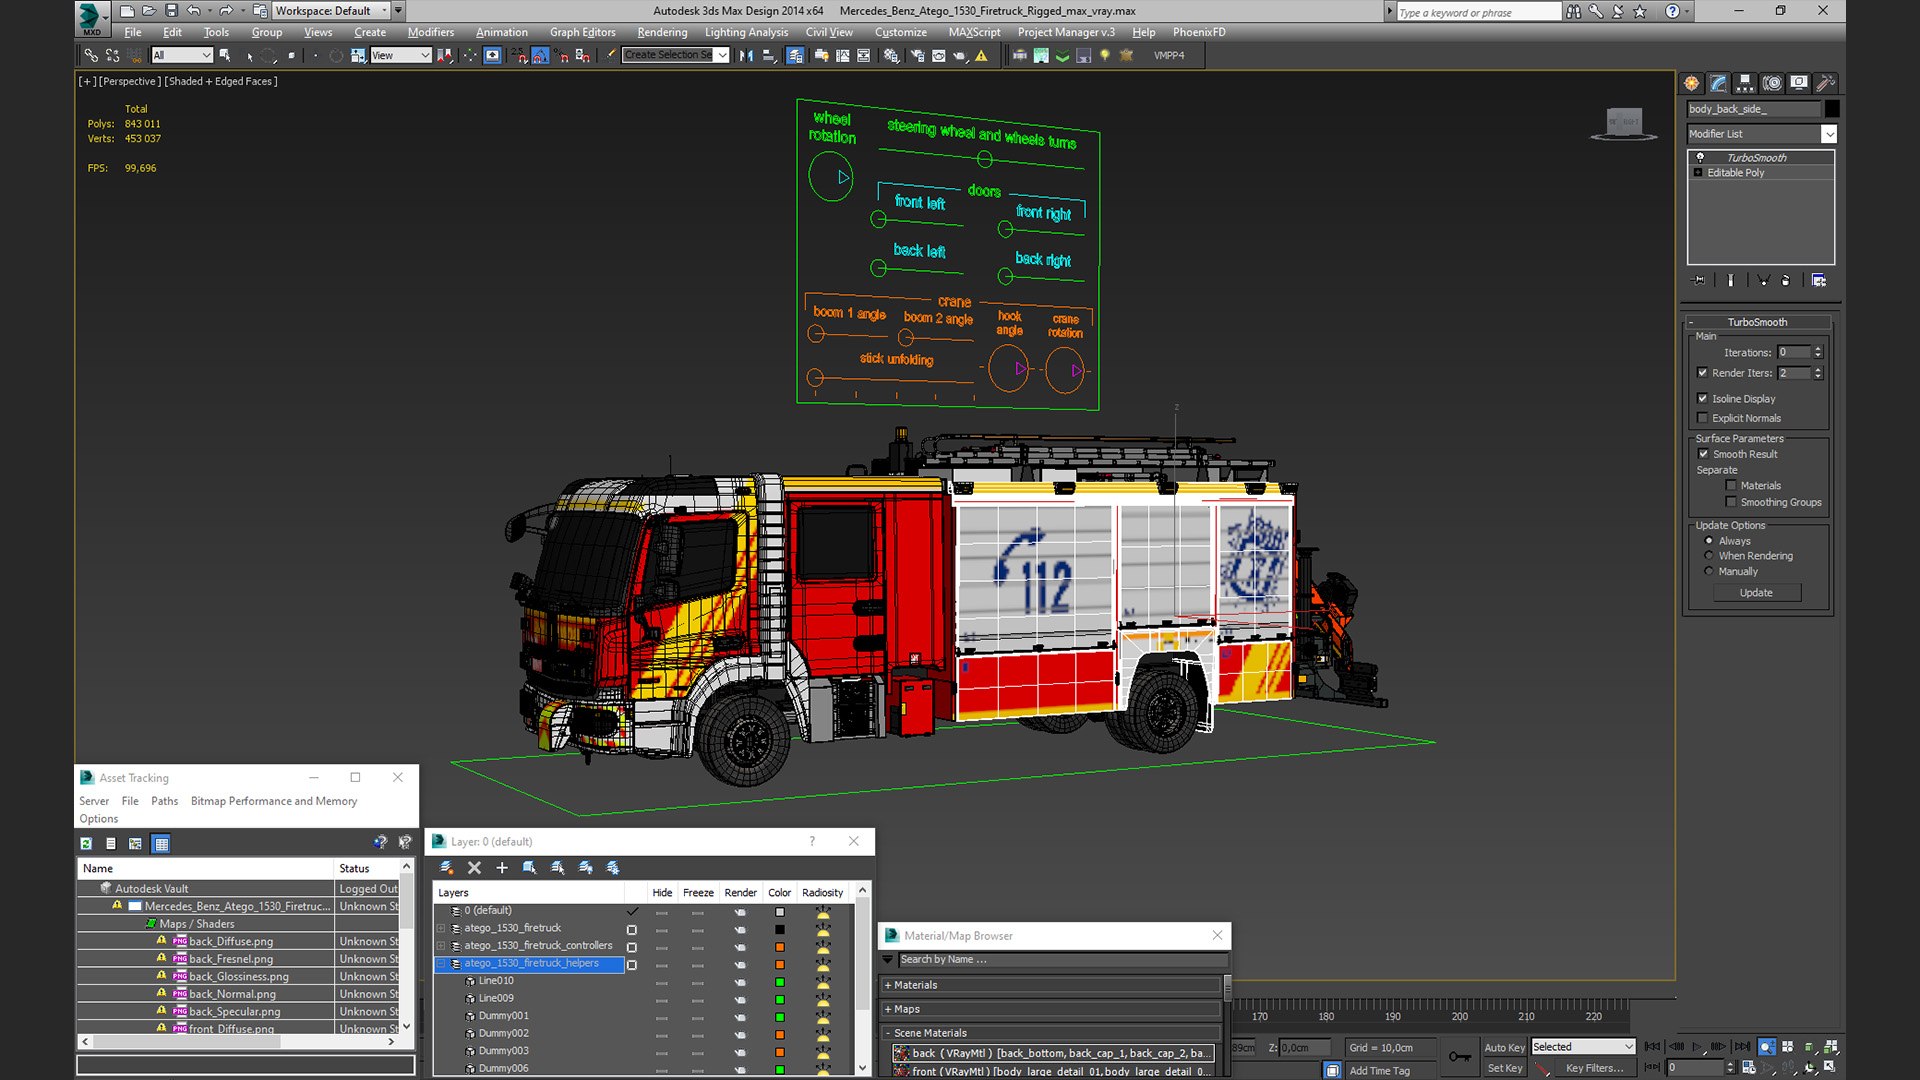Open the Motion command panel

(x=1772, y=83)
